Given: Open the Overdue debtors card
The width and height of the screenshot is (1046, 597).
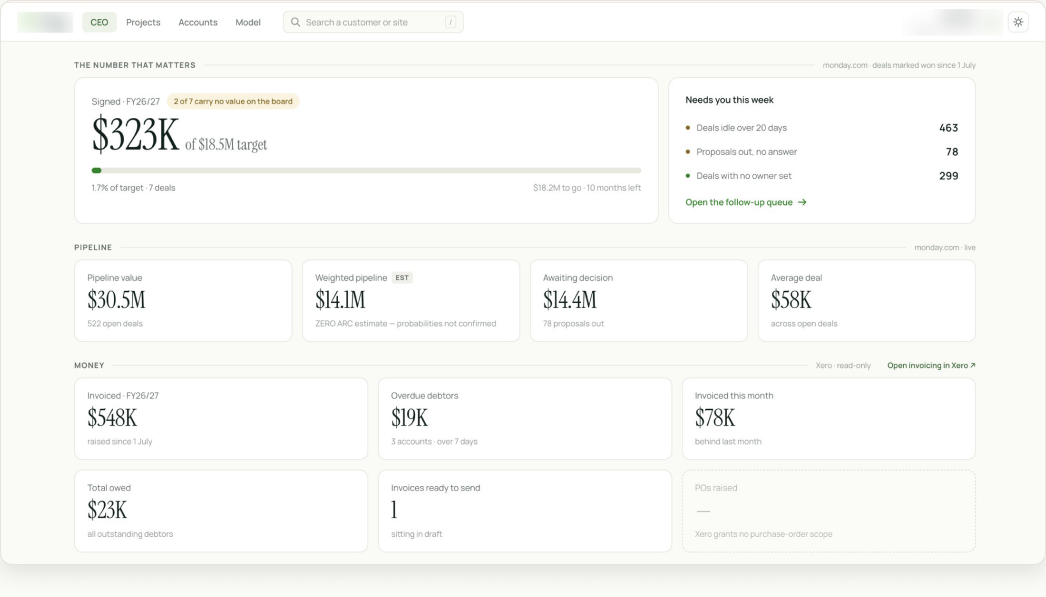Looking at the screenshot, I should [525, 419].
